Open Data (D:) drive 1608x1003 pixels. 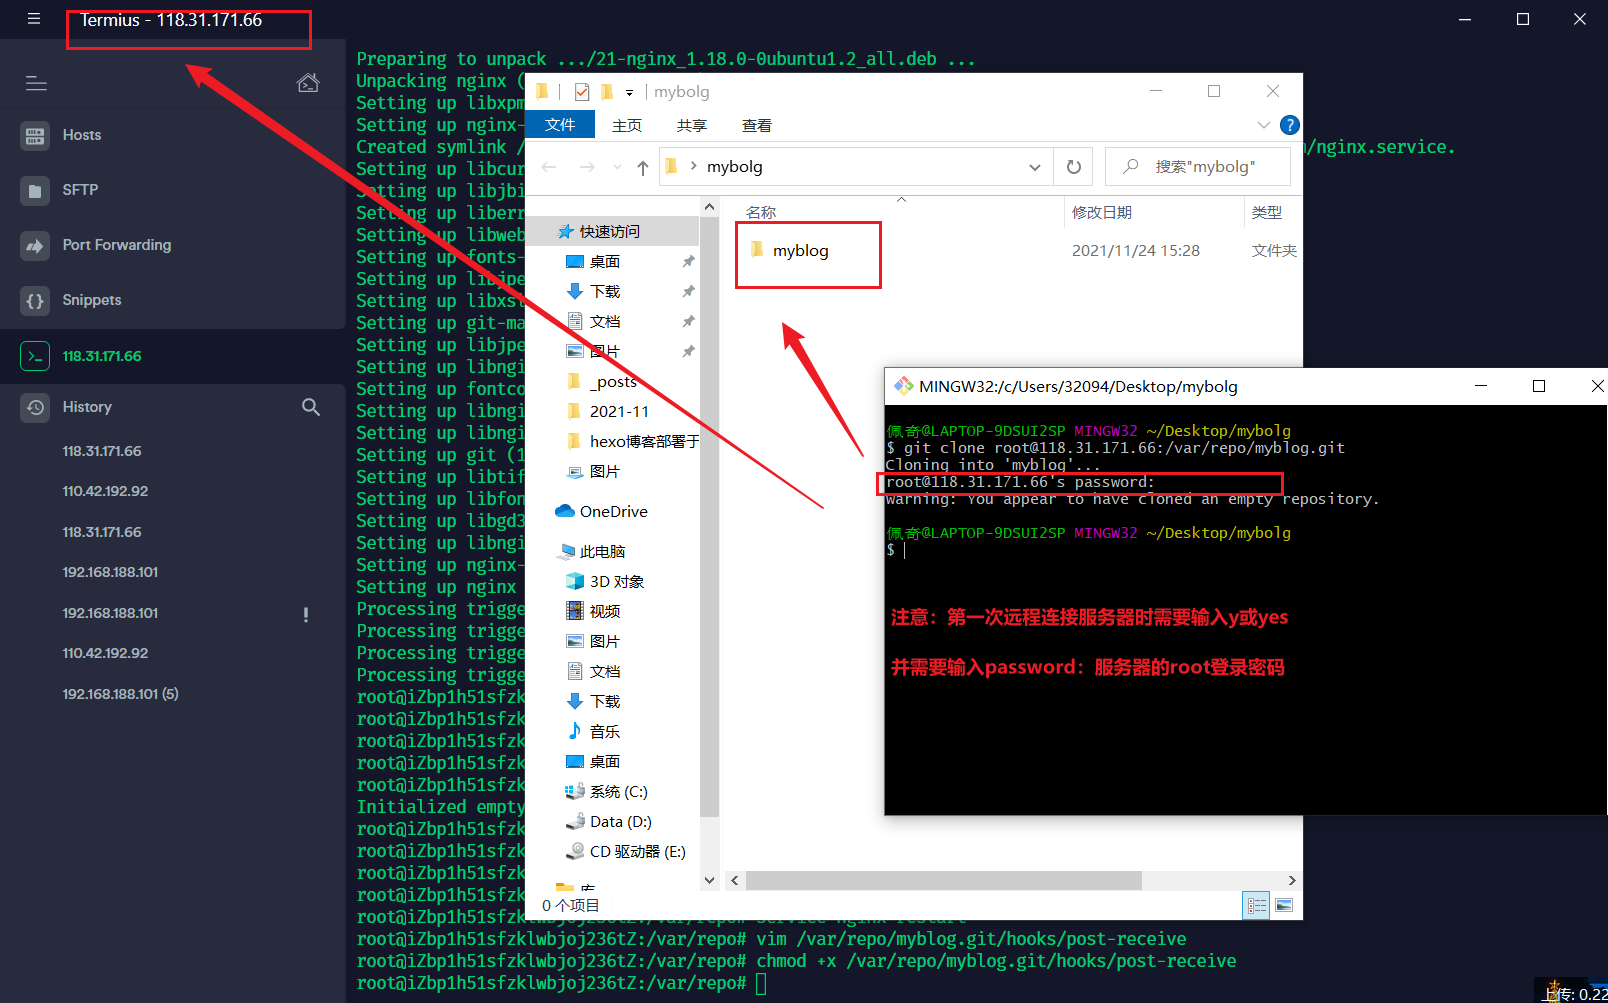[x=619, y=821]
